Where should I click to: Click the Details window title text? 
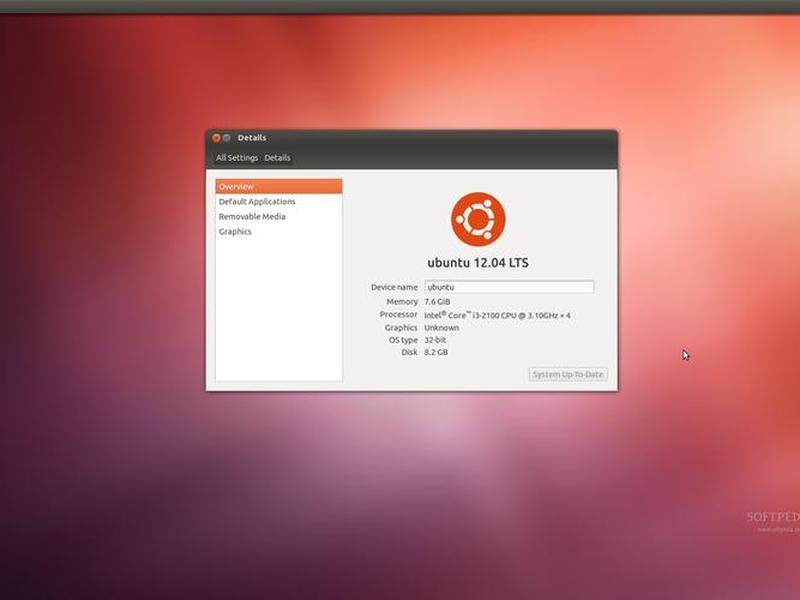pos(252,138)
